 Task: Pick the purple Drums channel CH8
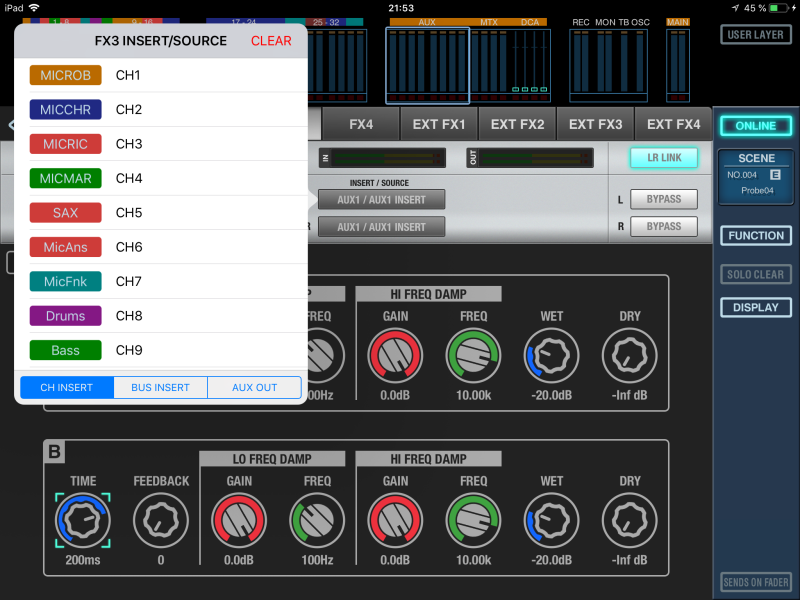pyautogui.click(x=66, y=316)
